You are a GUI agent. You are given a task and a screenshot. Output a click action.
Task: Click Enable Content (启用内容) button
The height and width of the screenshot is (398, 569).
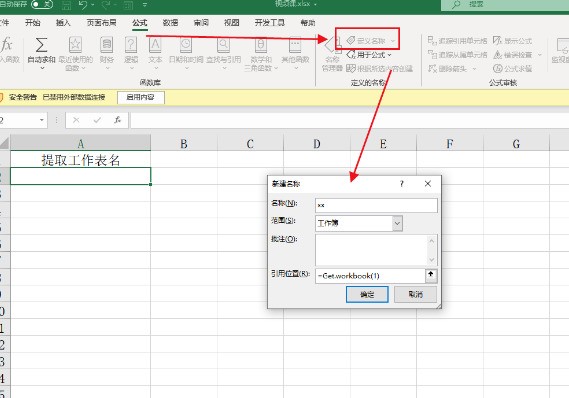[x=140, y=97]
